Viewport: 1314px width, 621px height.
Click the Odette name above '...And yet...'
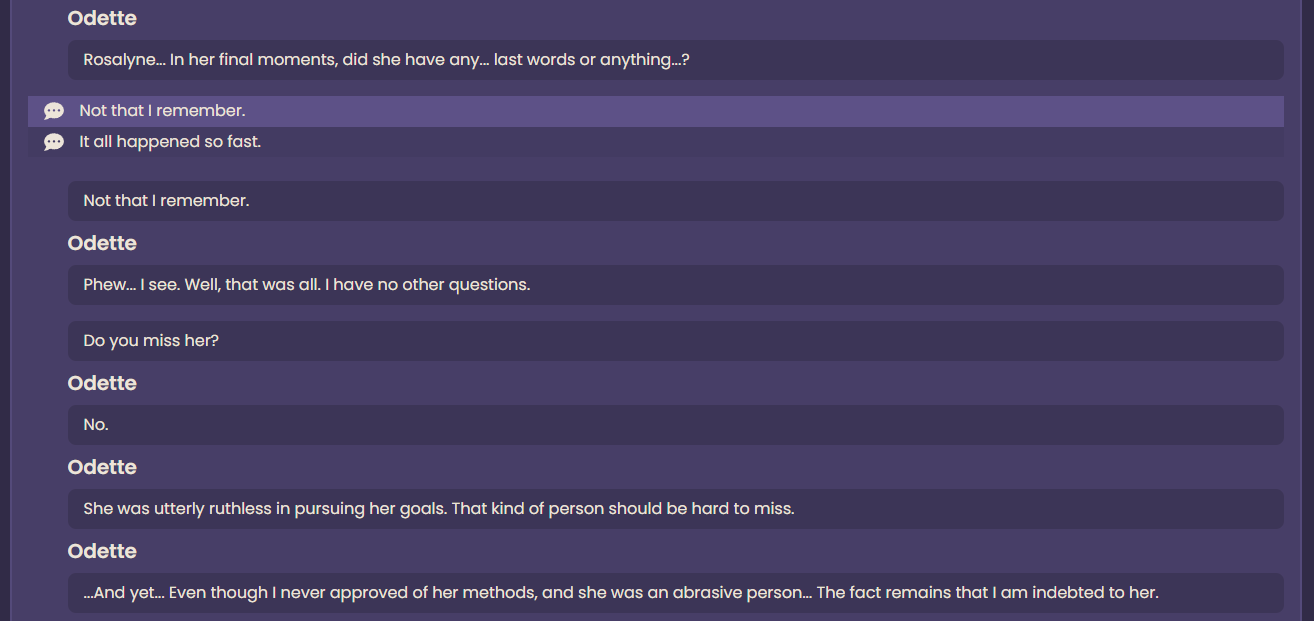102,551
